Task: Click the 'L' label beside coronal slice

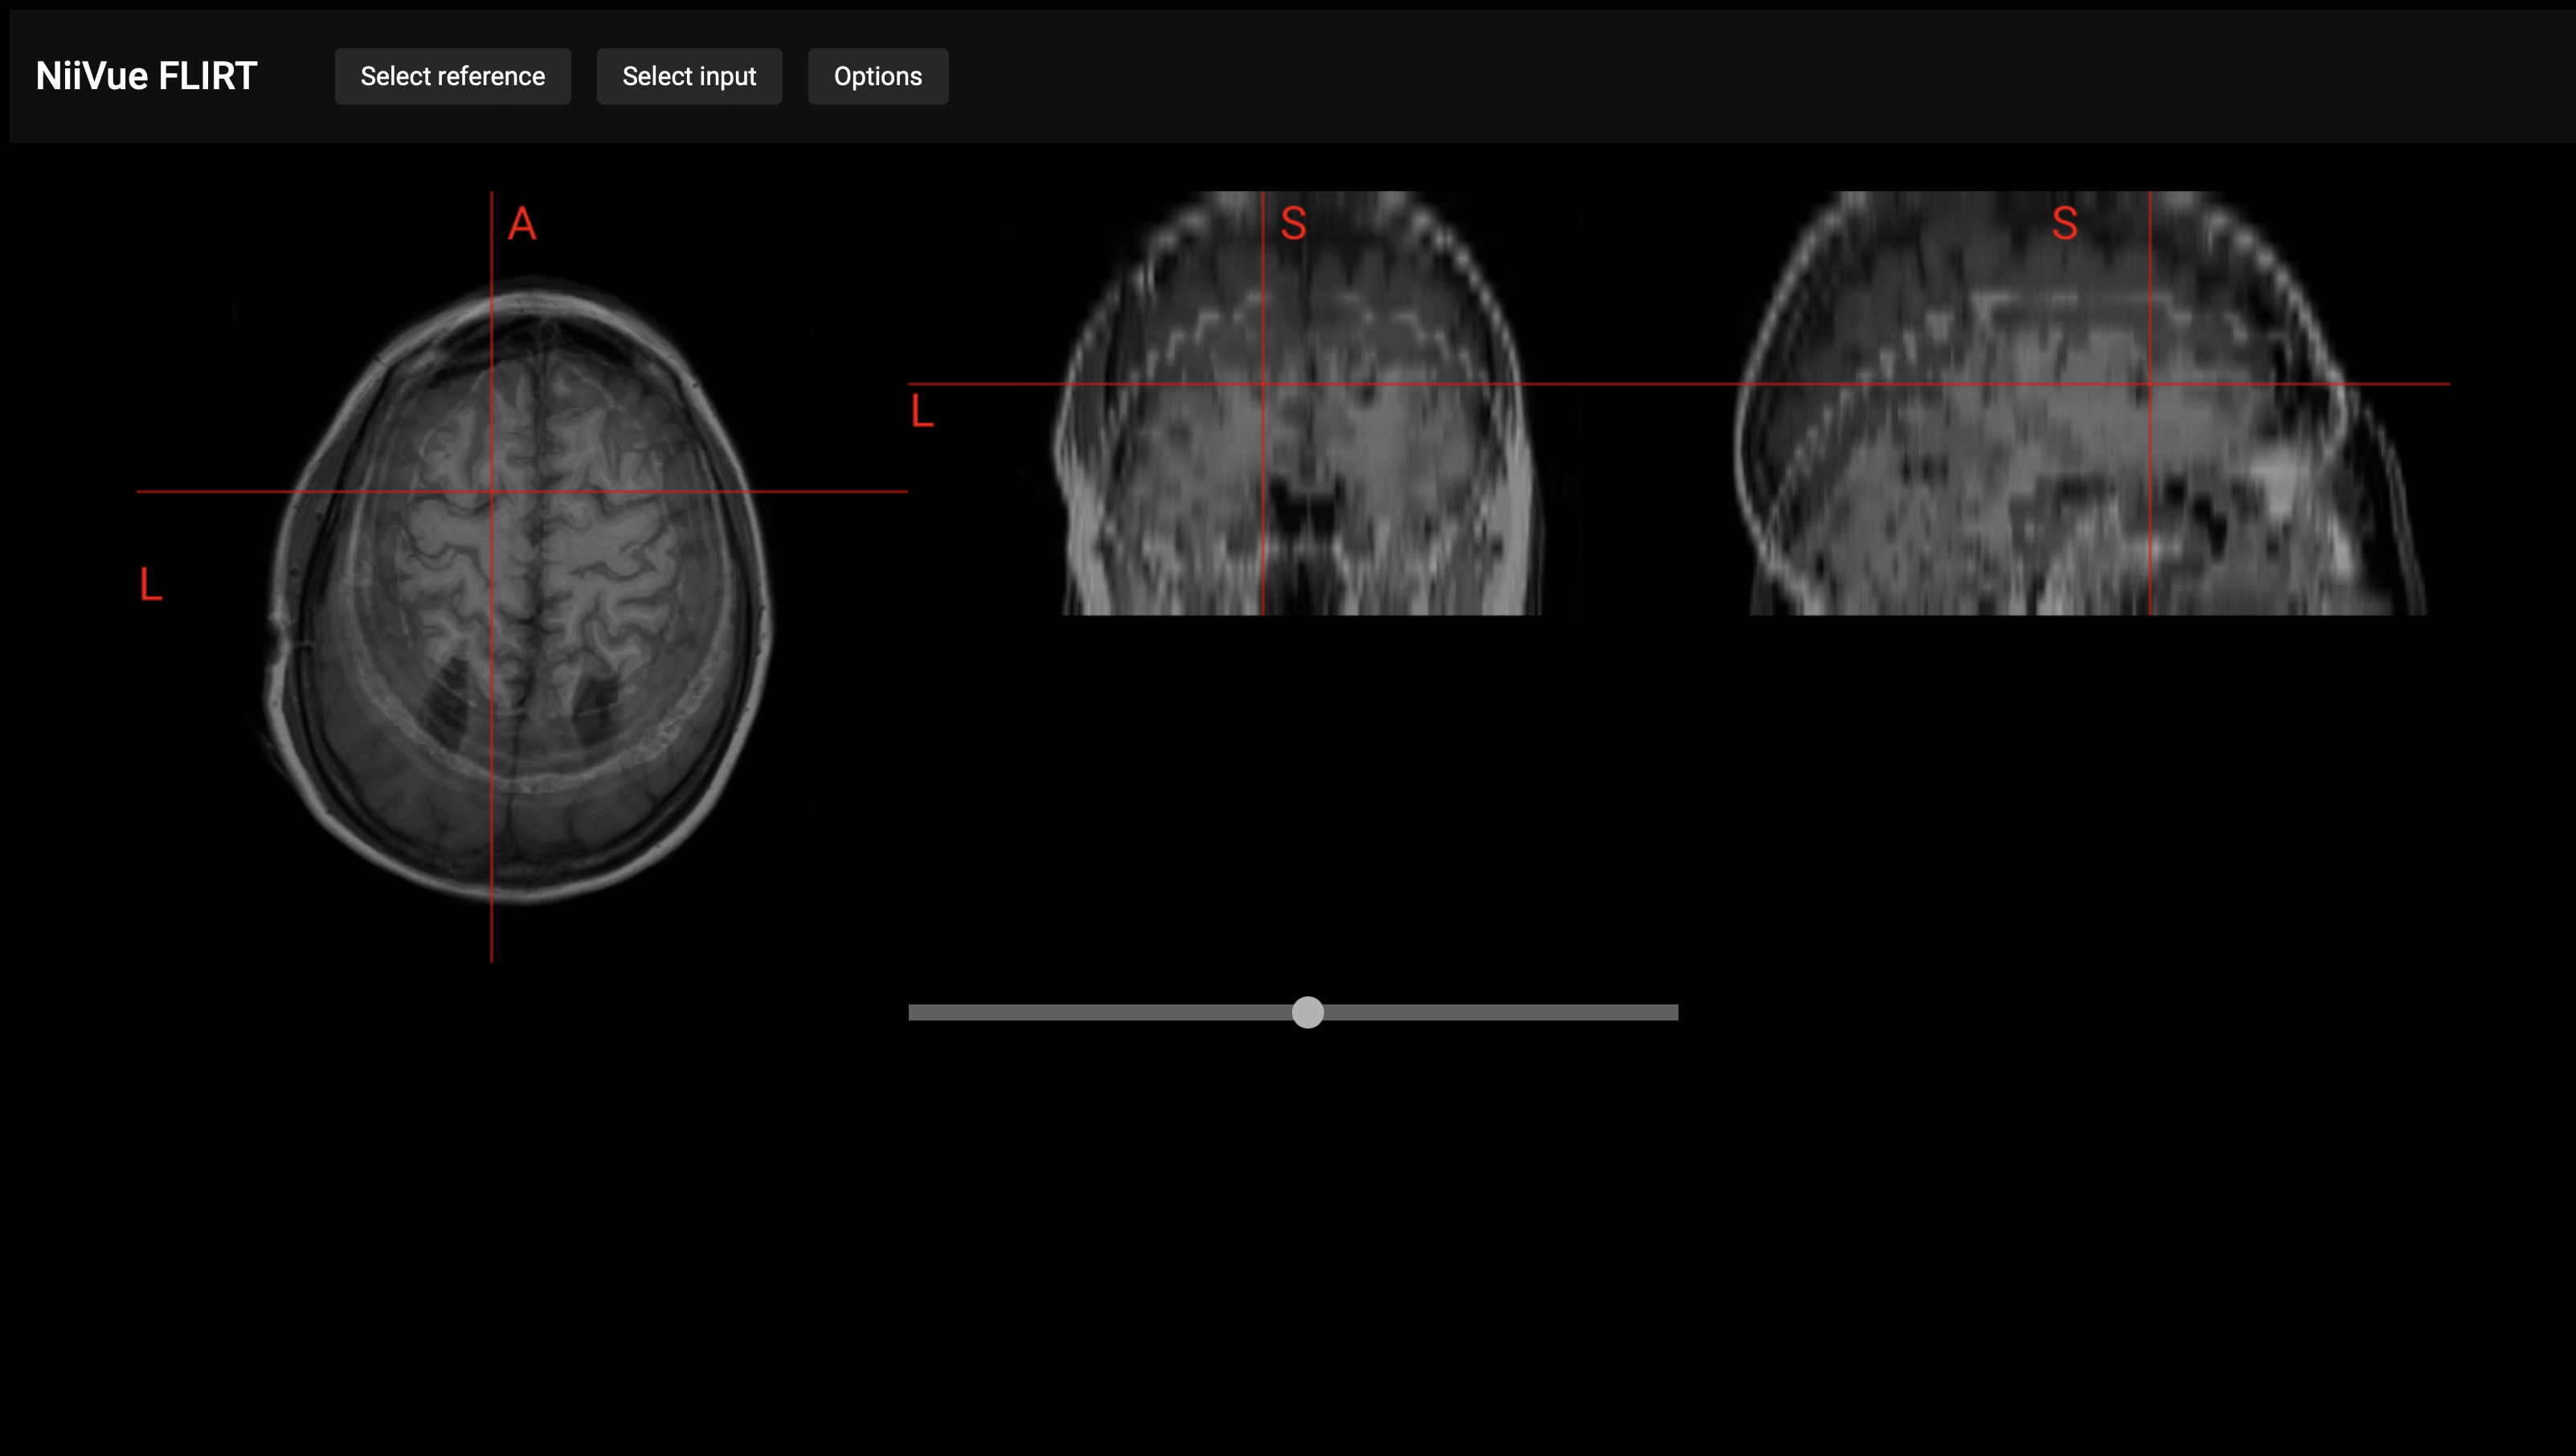Action: [x=922, y=411]
